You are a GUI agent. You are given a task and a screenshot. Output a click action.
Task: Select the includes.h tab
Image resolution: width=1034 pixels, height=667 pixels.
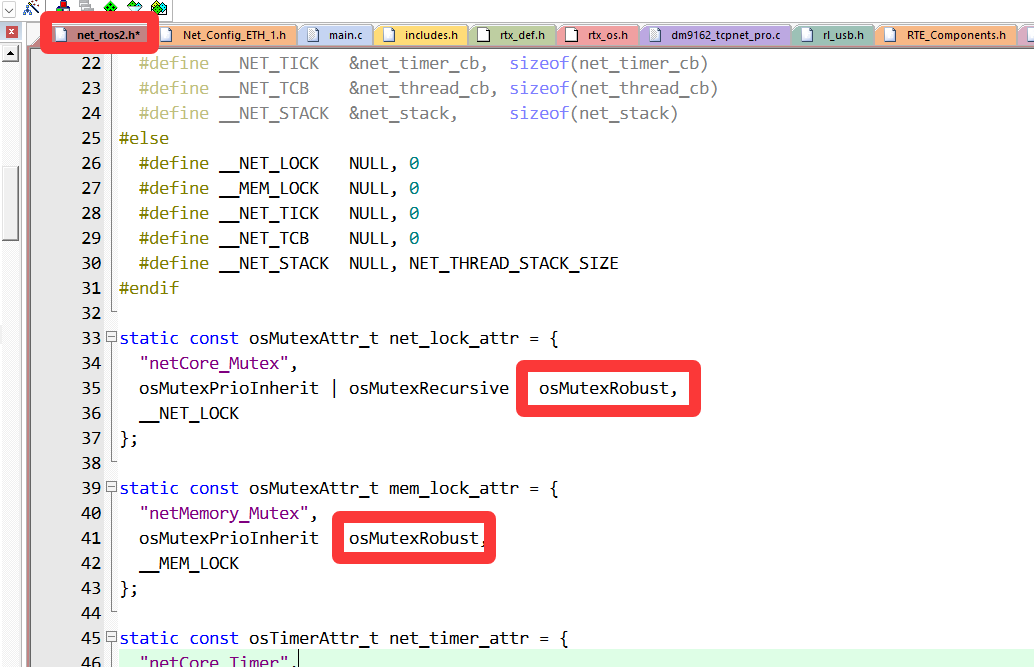point(421,35)
